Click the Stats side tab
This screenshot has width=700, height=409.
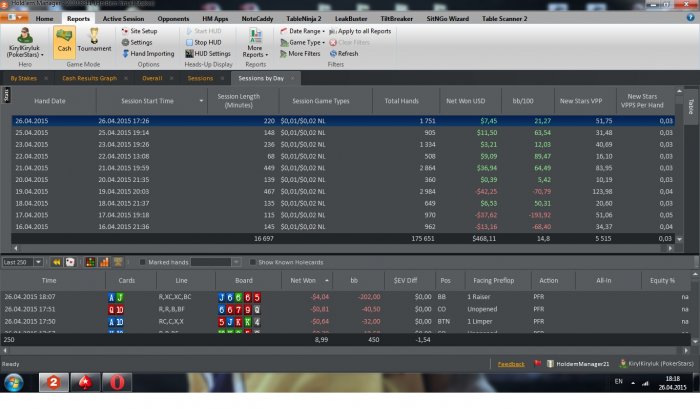(x=6, y=95)
